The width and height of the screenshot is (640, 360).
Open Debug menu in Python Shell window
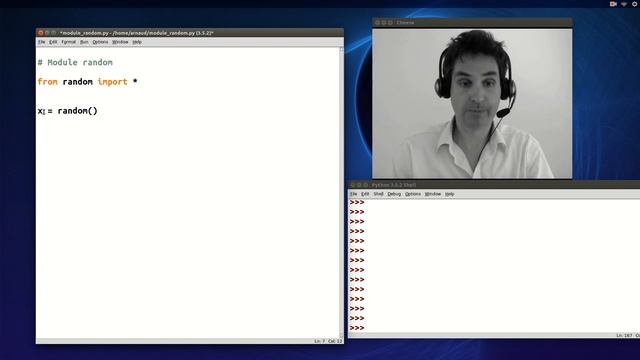[x=394, y=194]
